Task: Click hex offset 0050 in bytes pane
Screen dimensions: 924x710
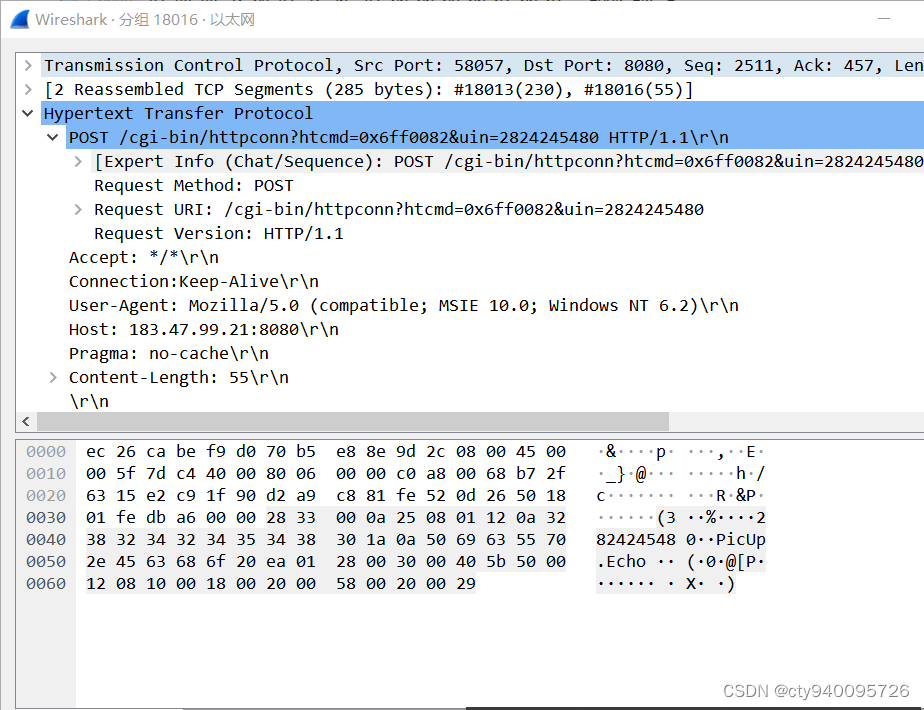Action: [x=46, y=562]
